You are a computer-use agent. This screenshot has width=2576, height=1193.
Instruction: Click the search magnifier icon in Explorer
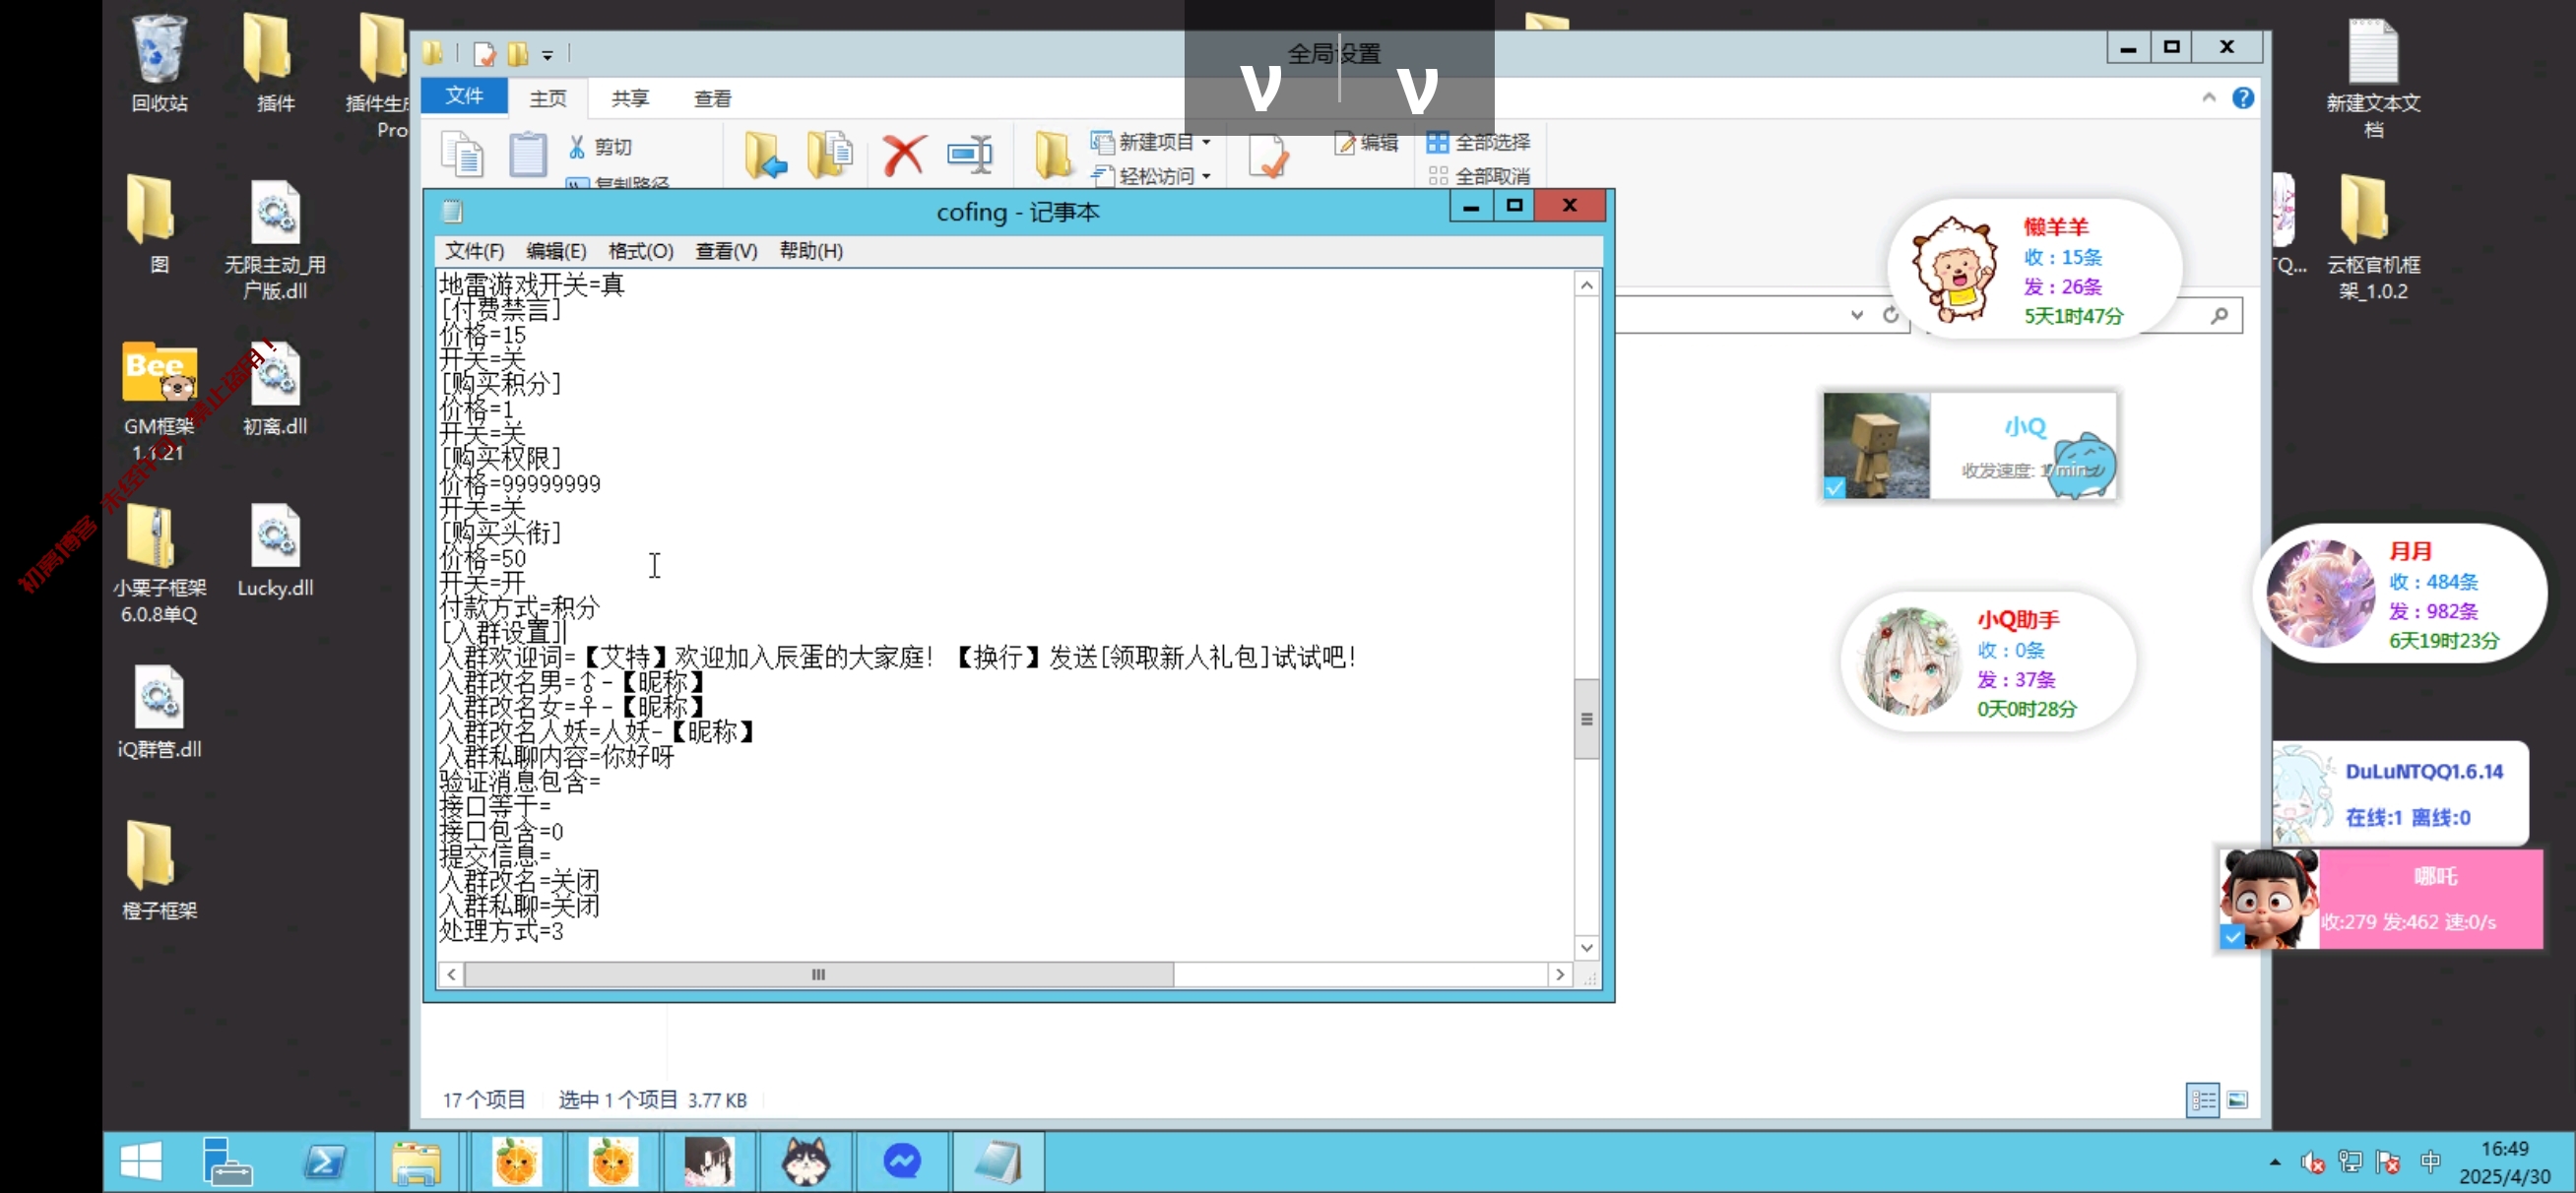pos(2219,316)
